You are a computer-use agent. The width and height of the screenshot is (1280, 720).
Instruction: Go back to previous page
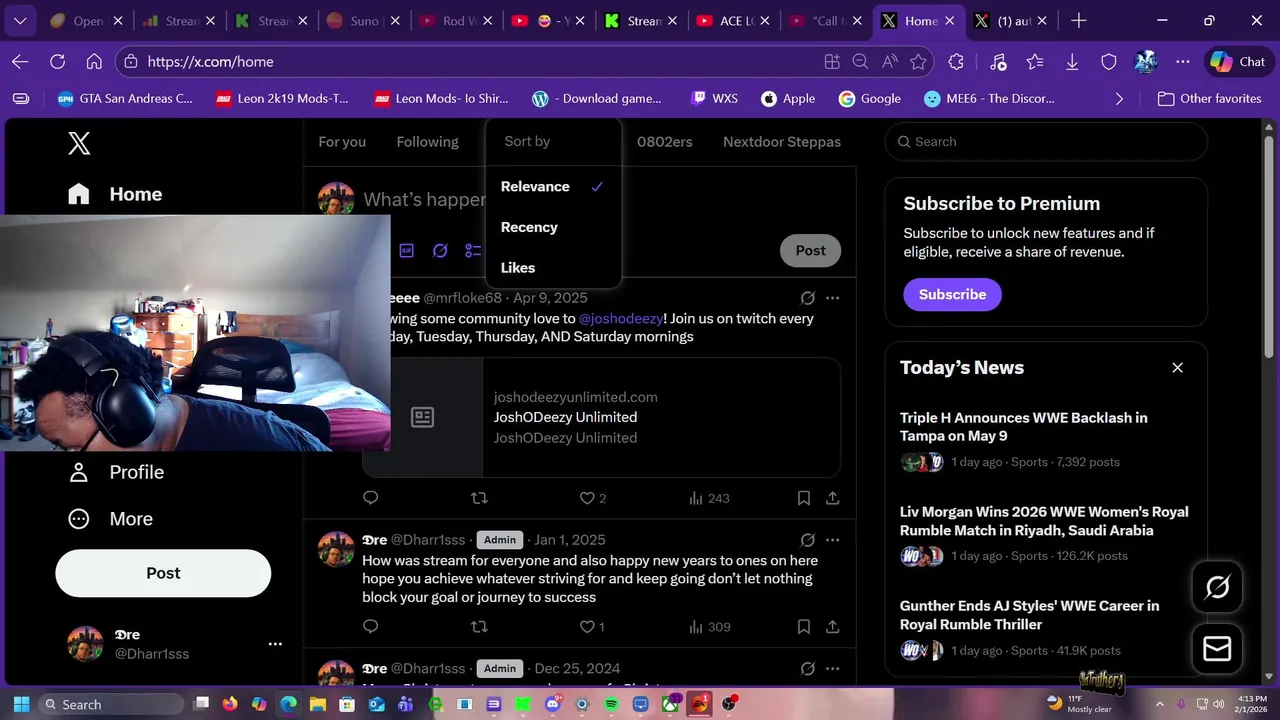click(20, 62)
